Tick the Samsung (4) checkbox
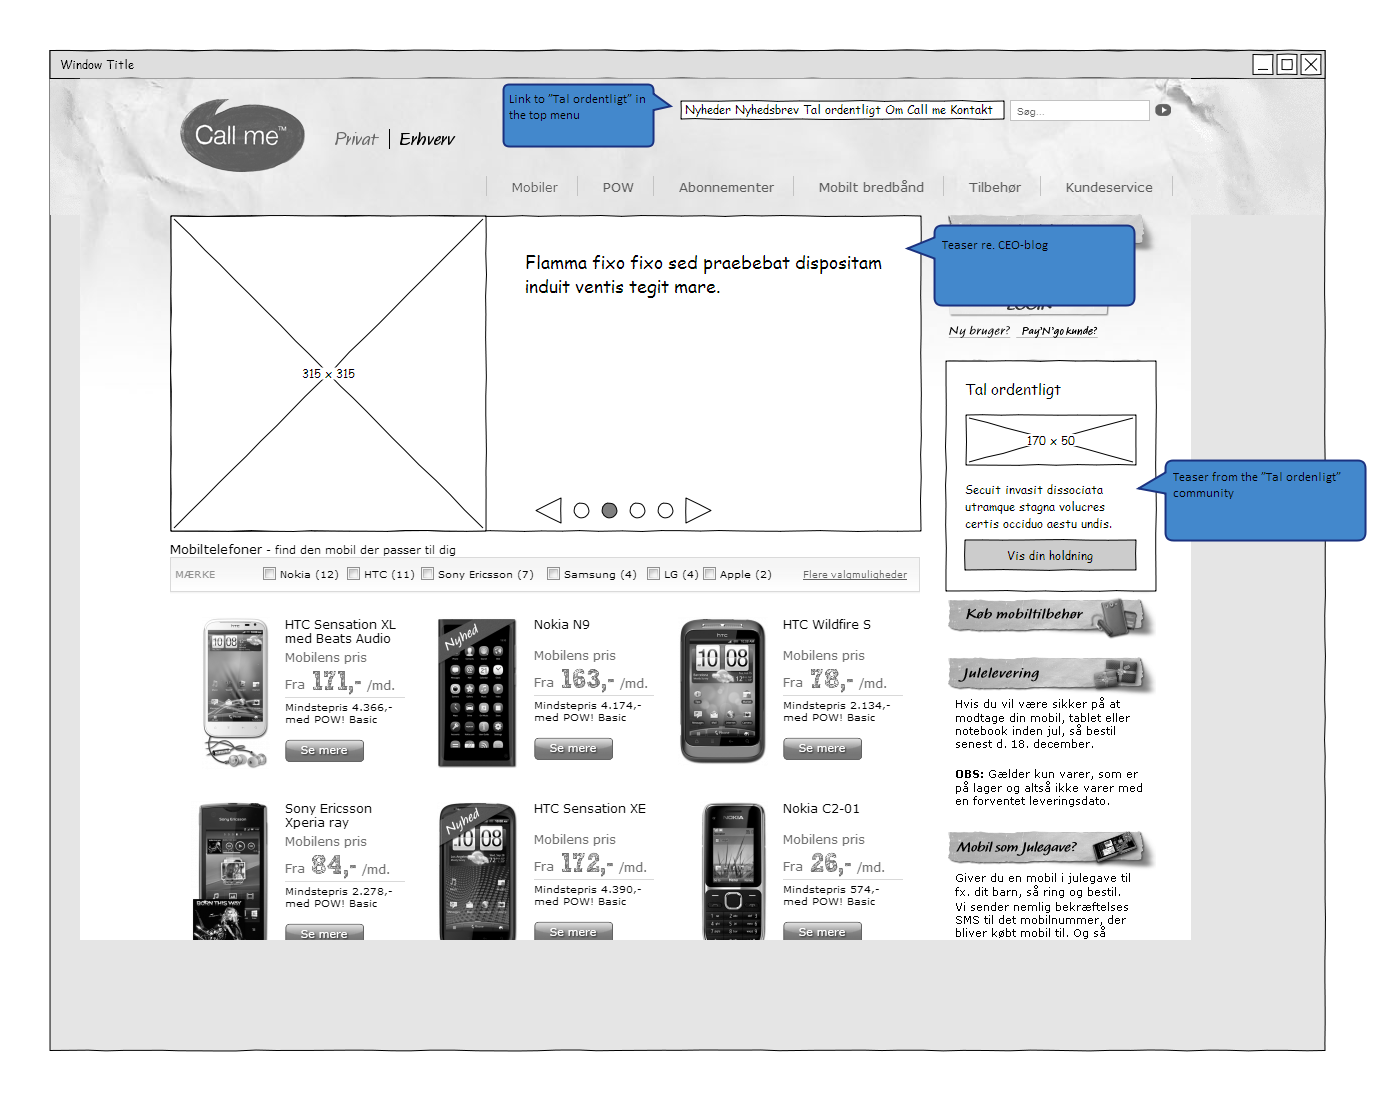Image resolution: width=1375 pixels, height=1101 pixels. [553, 574]
